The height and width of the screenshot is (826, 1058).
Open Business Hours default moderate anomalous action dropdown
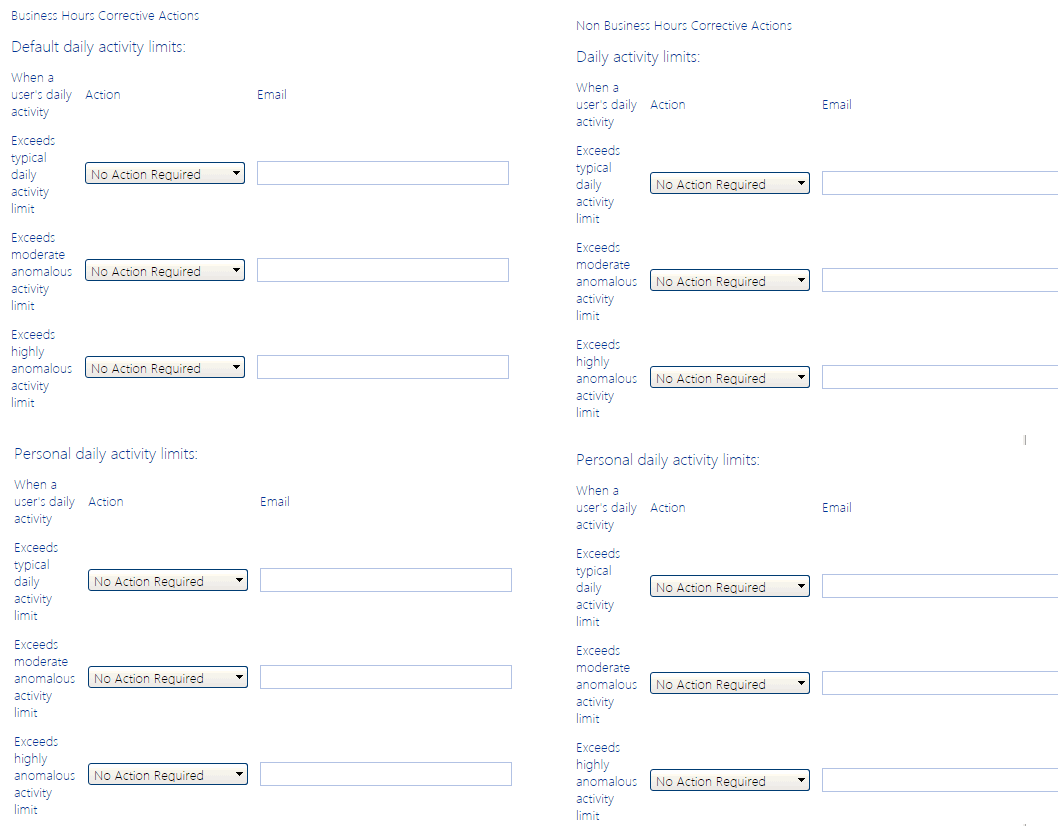165,271
